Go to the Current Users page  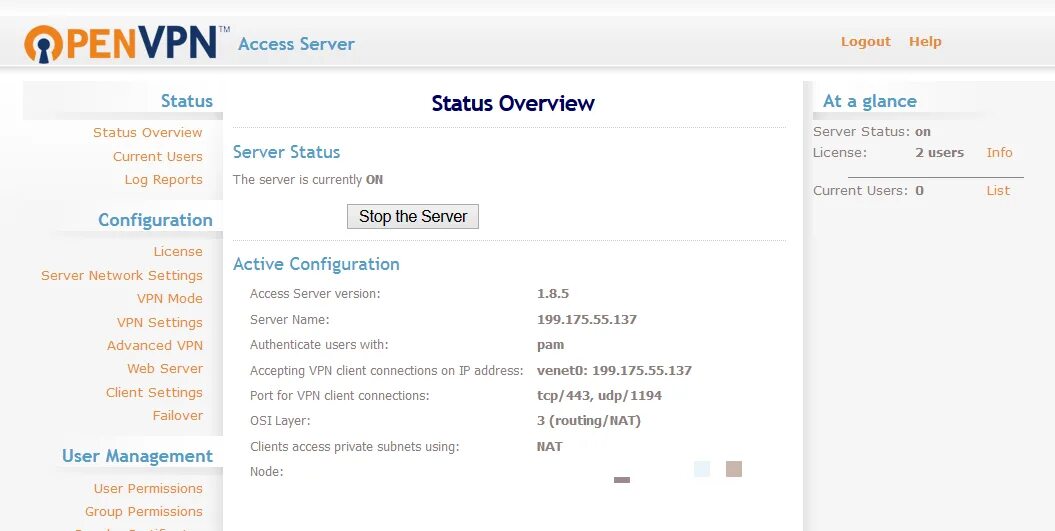coord(157,156)
